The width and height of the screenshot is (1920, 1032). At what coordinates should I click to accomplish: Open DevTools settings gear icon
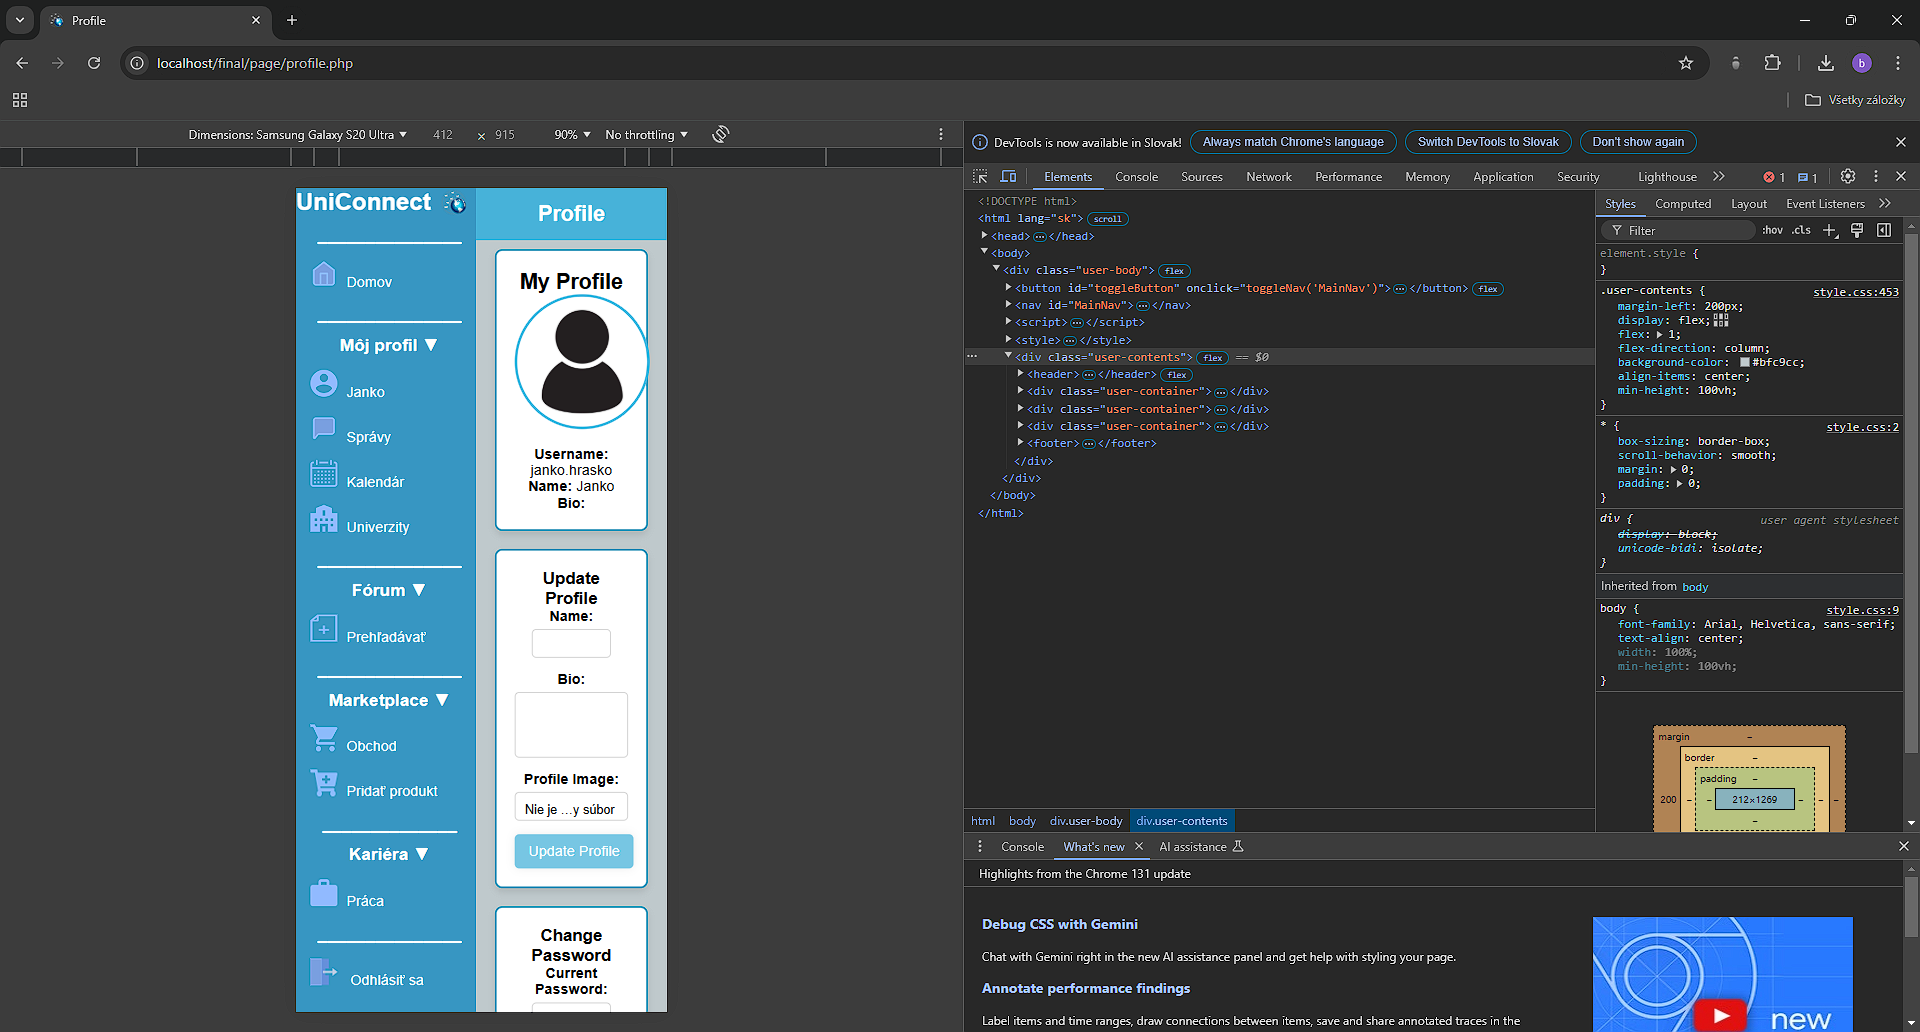click(1848, 176)
